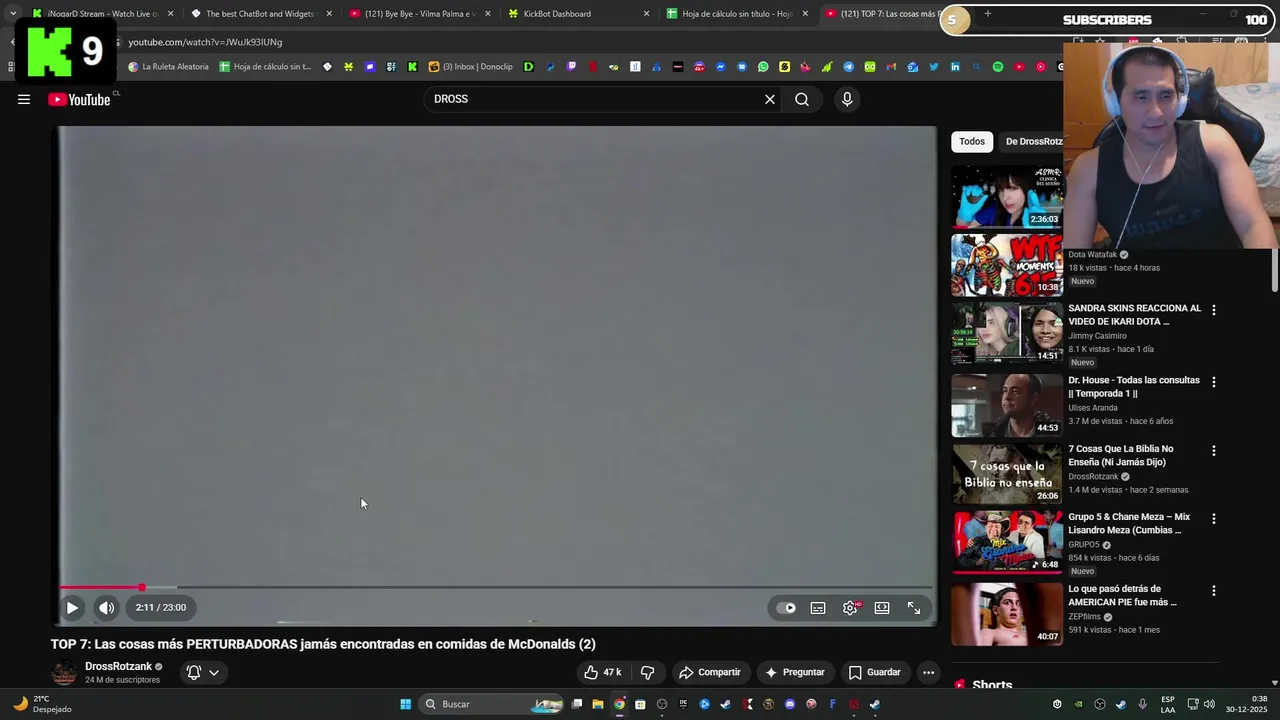1280x720 pixels.
Task: Open a new browser tab
Action: (x=987, y=14)
